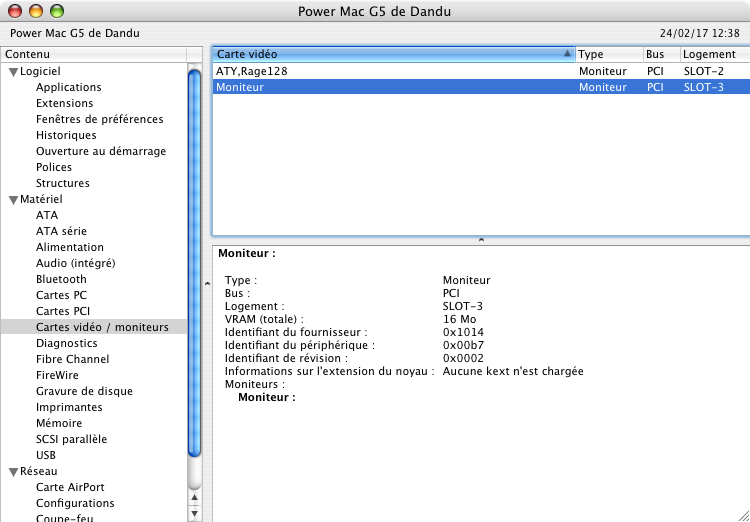Click the 0x0002 revision identifier value
The height and width of the screenshot is (522, 750).
coord(463,358)
